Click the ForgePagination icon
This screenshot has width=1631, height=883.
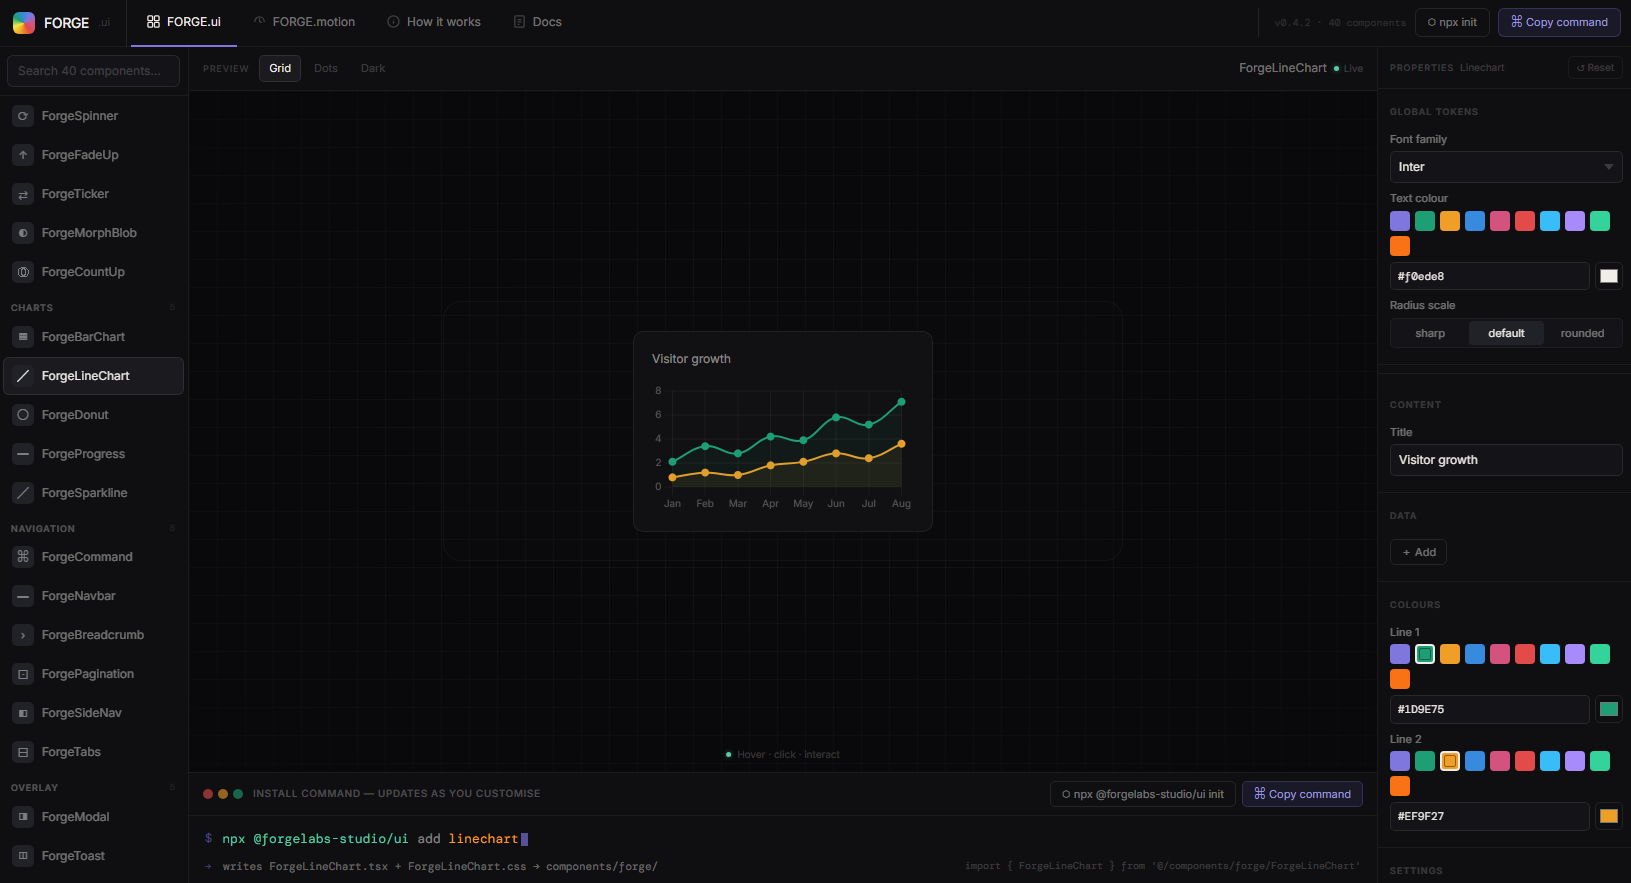tap(23, 674)
